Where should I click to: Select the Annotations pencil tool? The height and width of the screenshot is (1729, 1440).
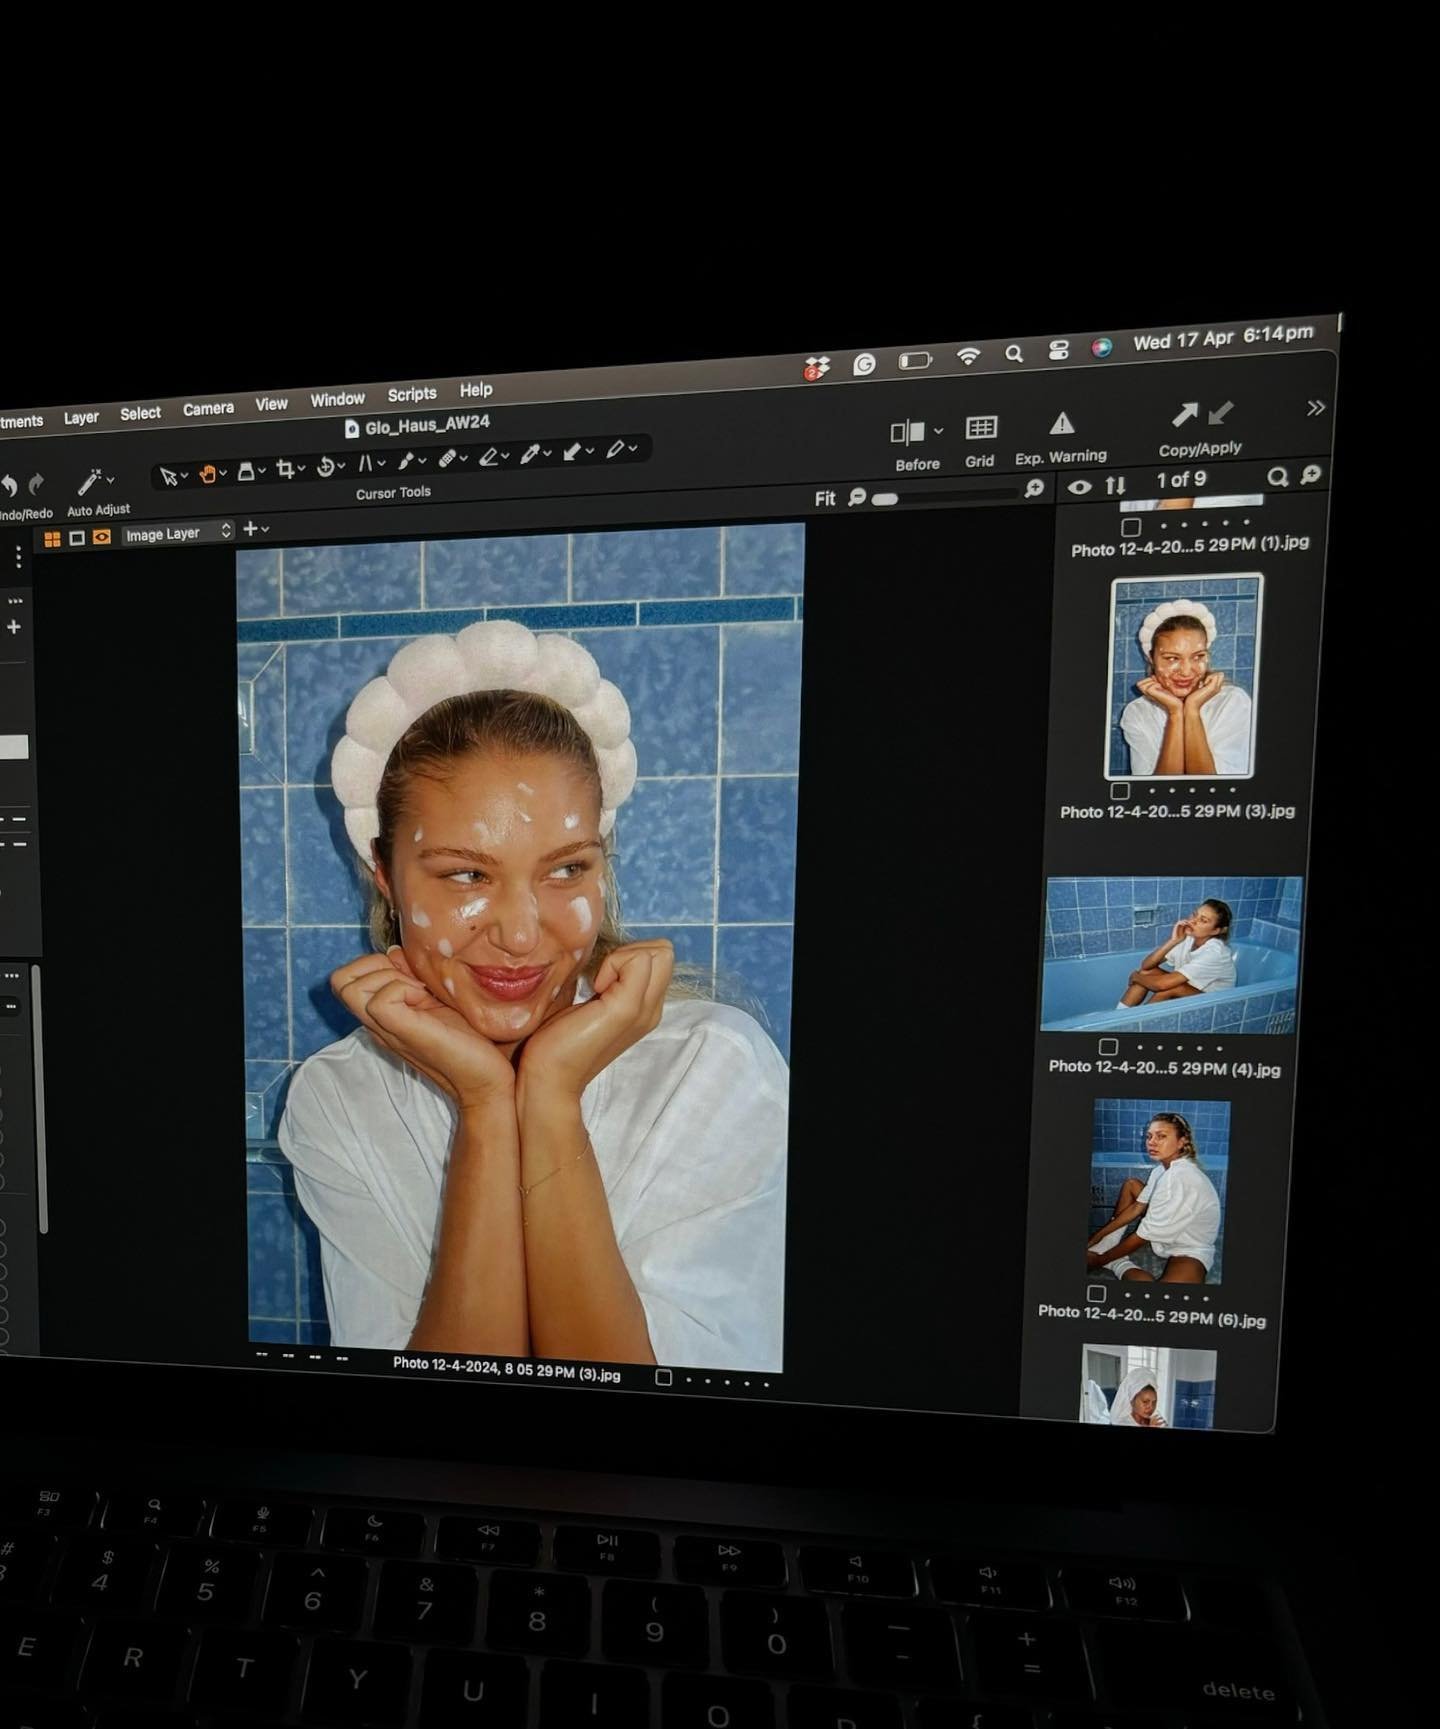tap(615, 450)
